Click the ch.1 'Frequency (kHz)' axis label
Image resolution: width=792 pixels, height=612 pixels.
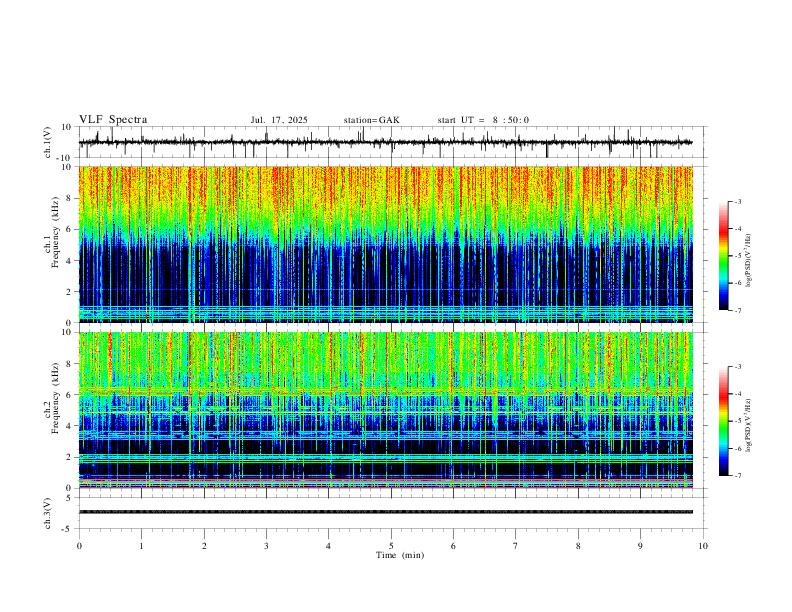coord(55,232)
